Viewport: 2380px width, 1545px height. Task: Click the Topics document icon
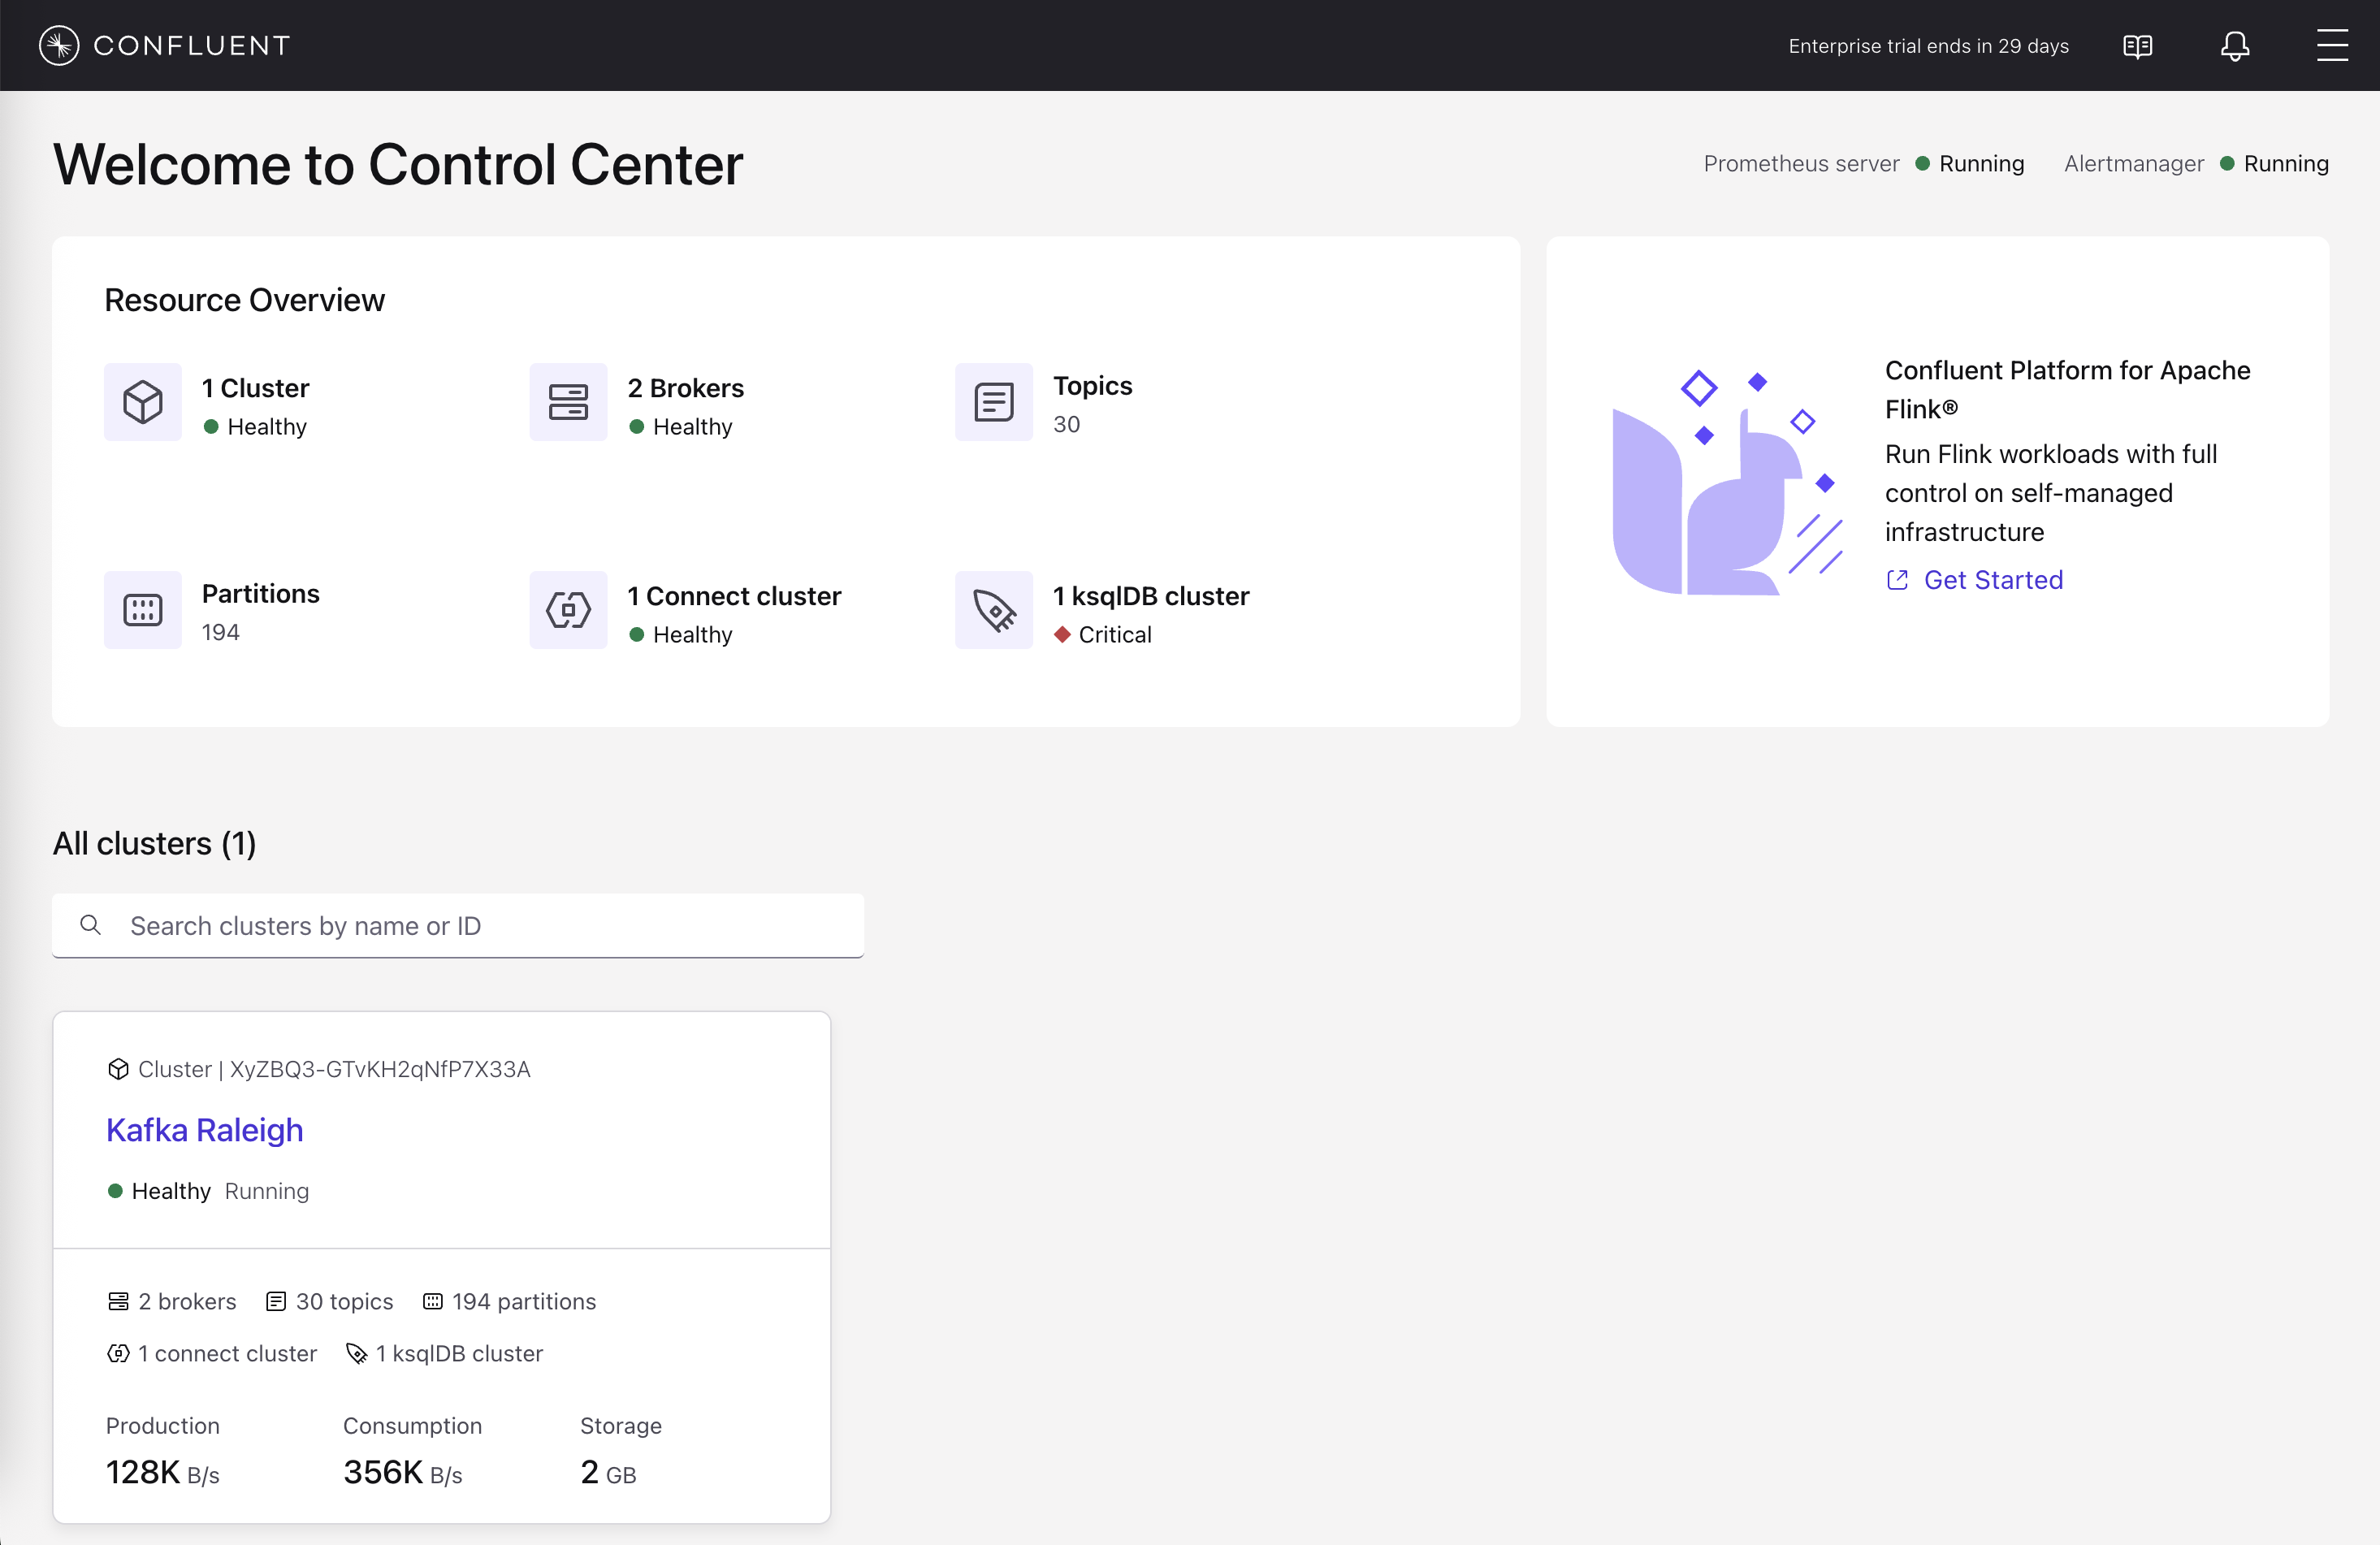pyautogui.click(x=993, y=402)
